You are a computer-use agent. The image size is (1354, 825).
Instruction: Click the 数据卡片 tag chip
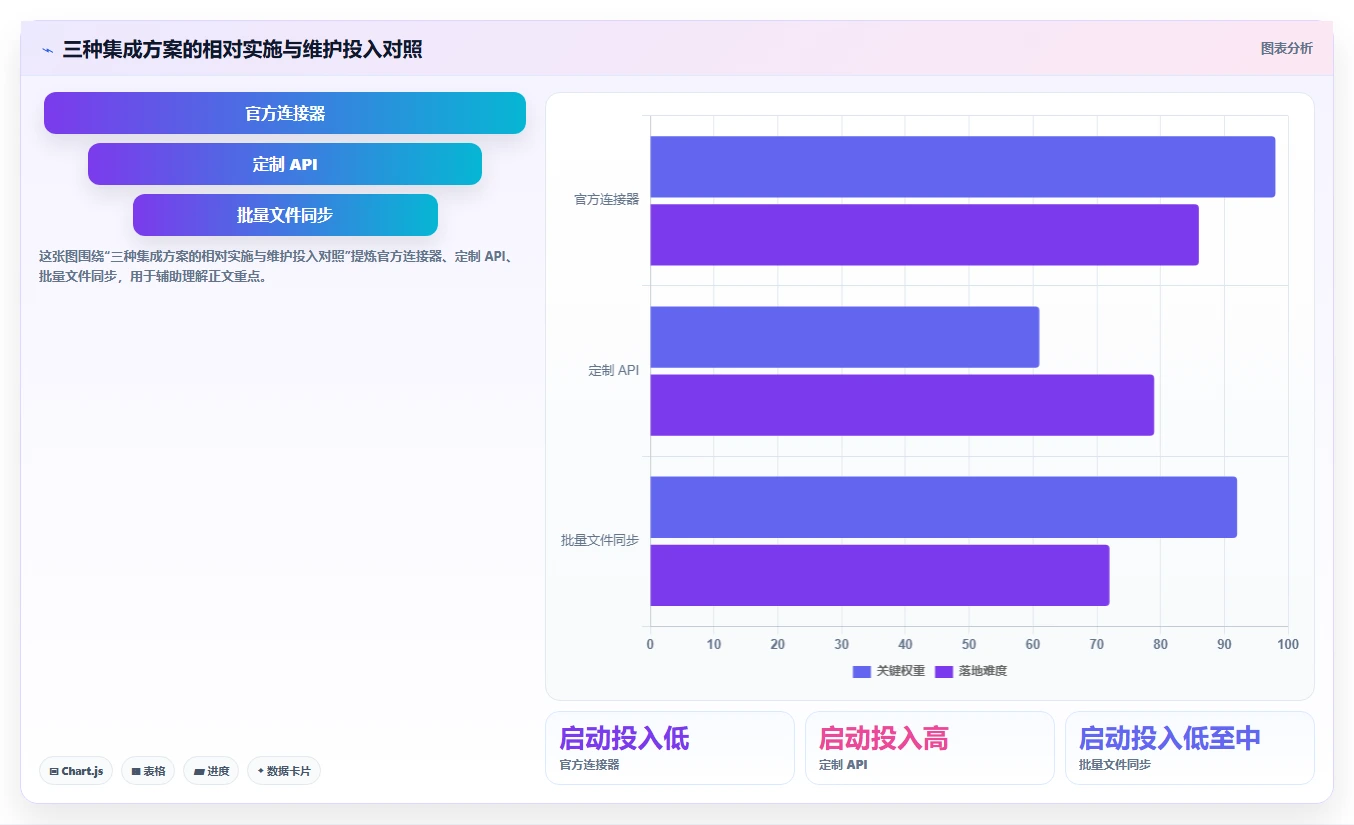(284, 771)
